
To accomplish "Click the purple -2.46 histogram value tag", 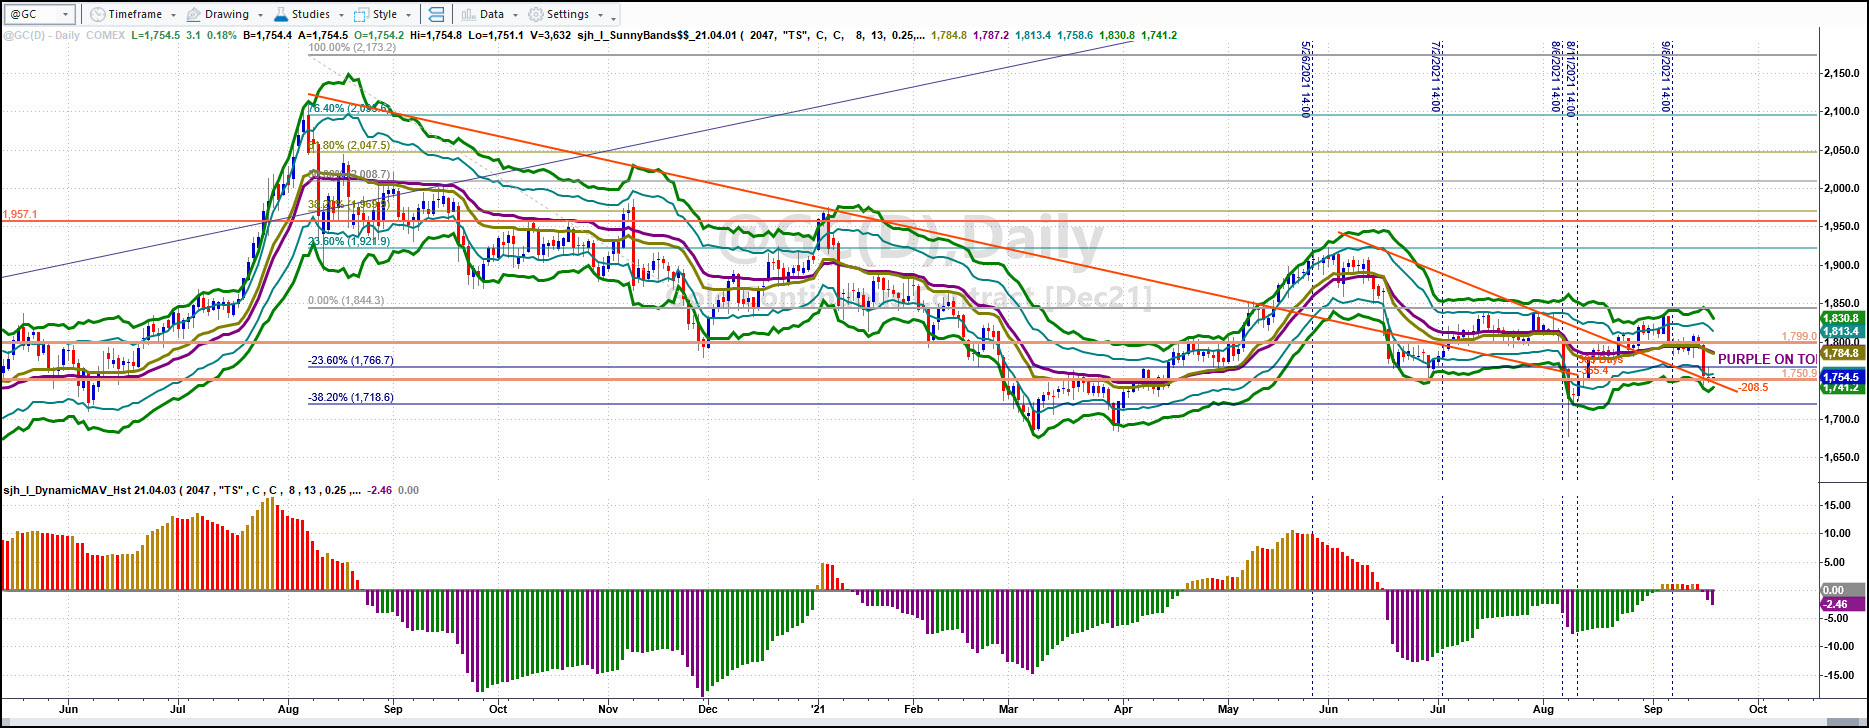I will coord(1841,604).
